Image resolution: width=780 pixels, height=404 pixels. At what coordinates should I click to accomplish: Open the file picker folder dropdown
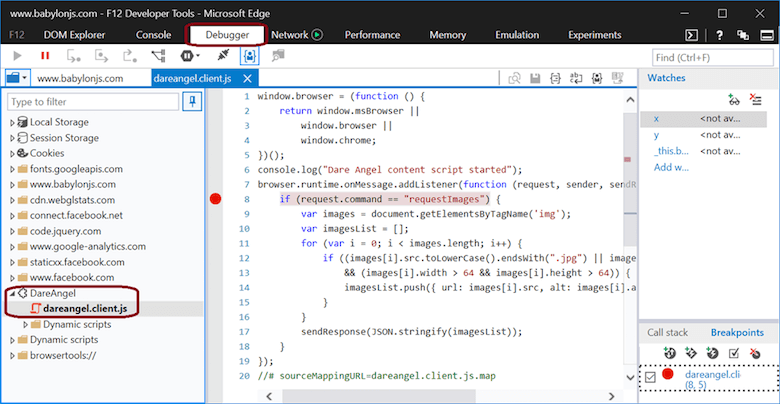[17, 77]
